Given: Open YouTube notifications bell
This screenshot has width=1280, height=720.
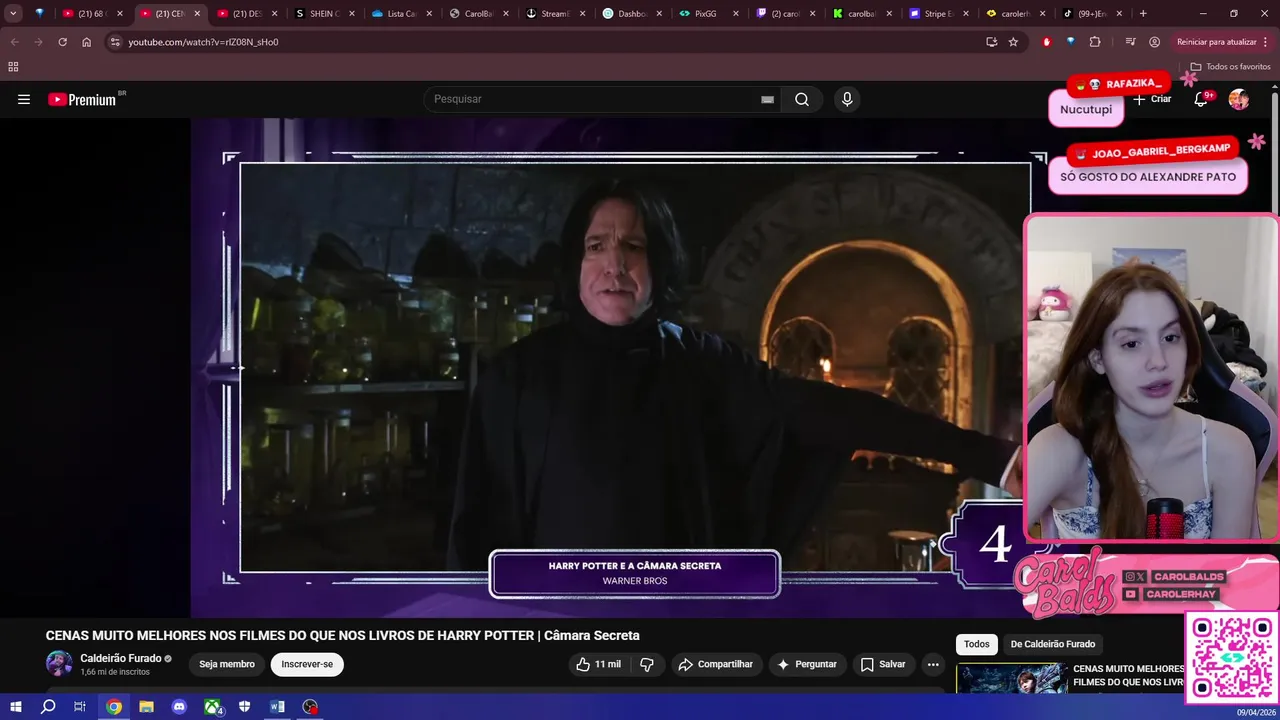Looking at the screenshot, I should (x=1202, y=99).
